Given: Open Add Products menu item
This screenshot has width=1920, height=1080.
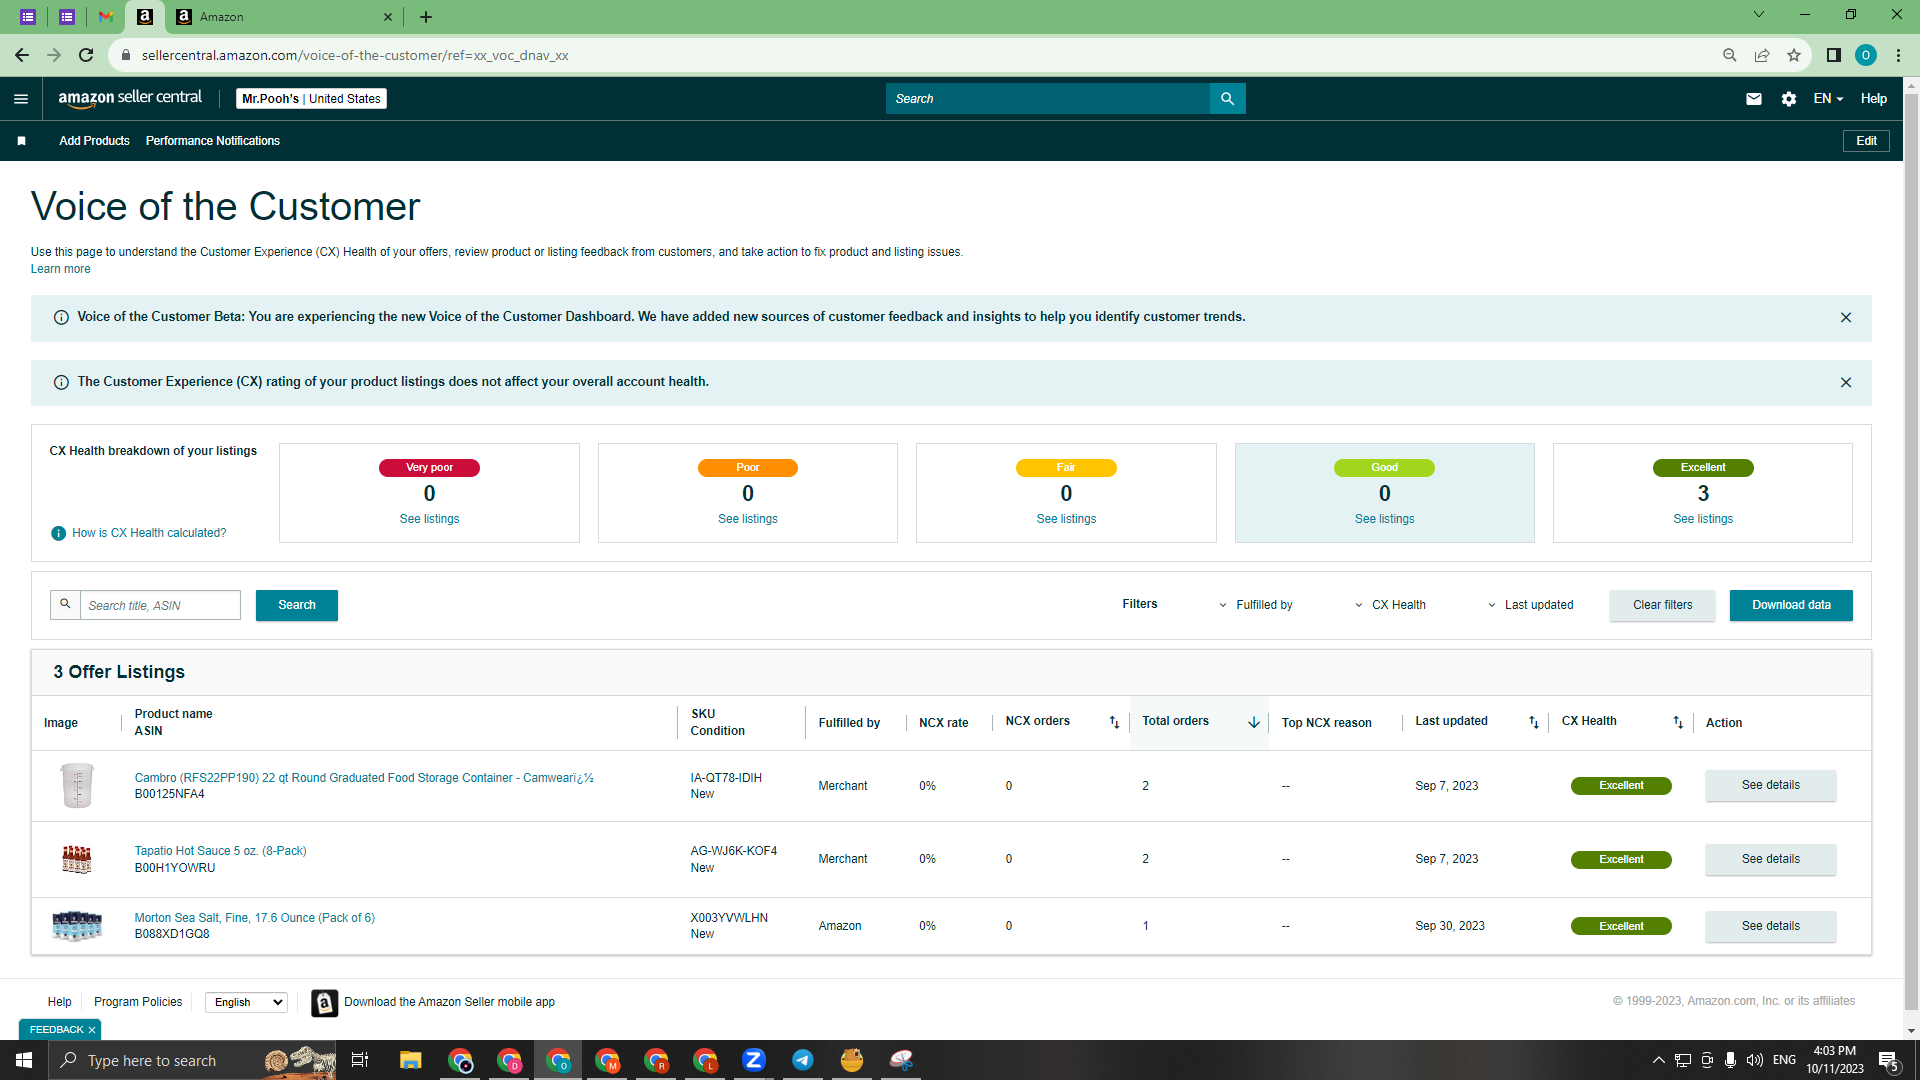Looking at the screenshot, I should coord(94,141).
